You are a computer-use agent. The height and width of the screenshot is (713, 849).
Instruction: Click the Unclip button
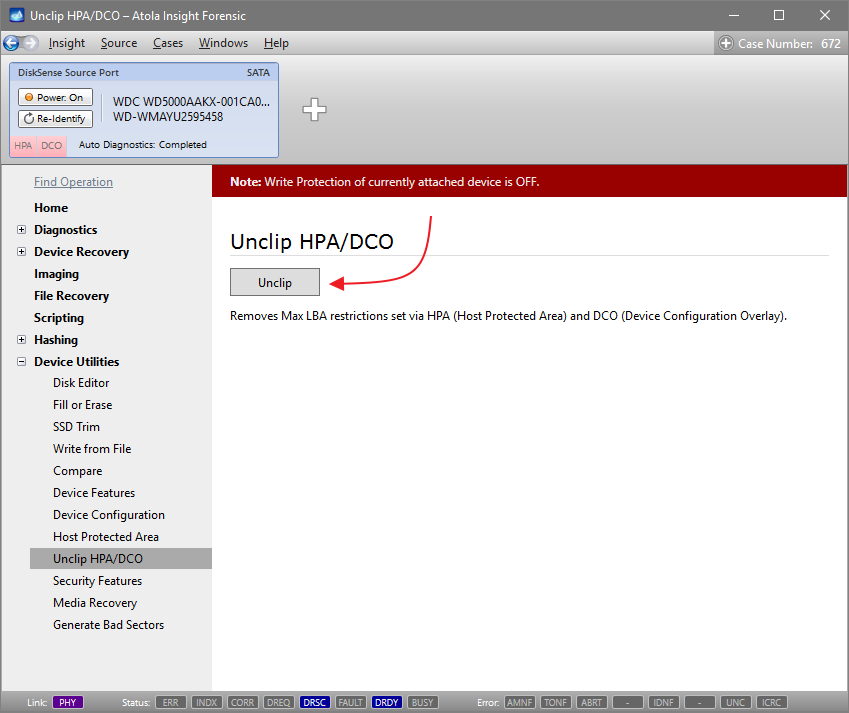[x=275, y=283]
